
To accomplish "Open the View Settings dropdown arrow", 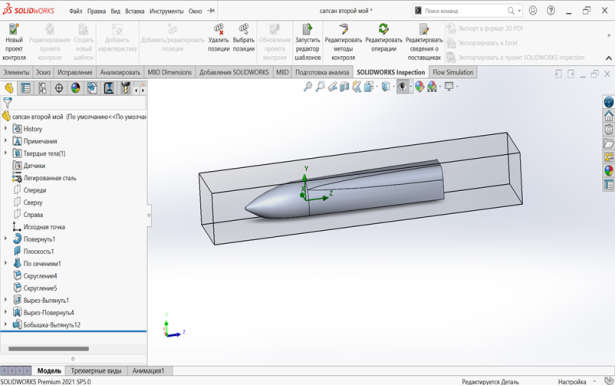I will (456, 87).
